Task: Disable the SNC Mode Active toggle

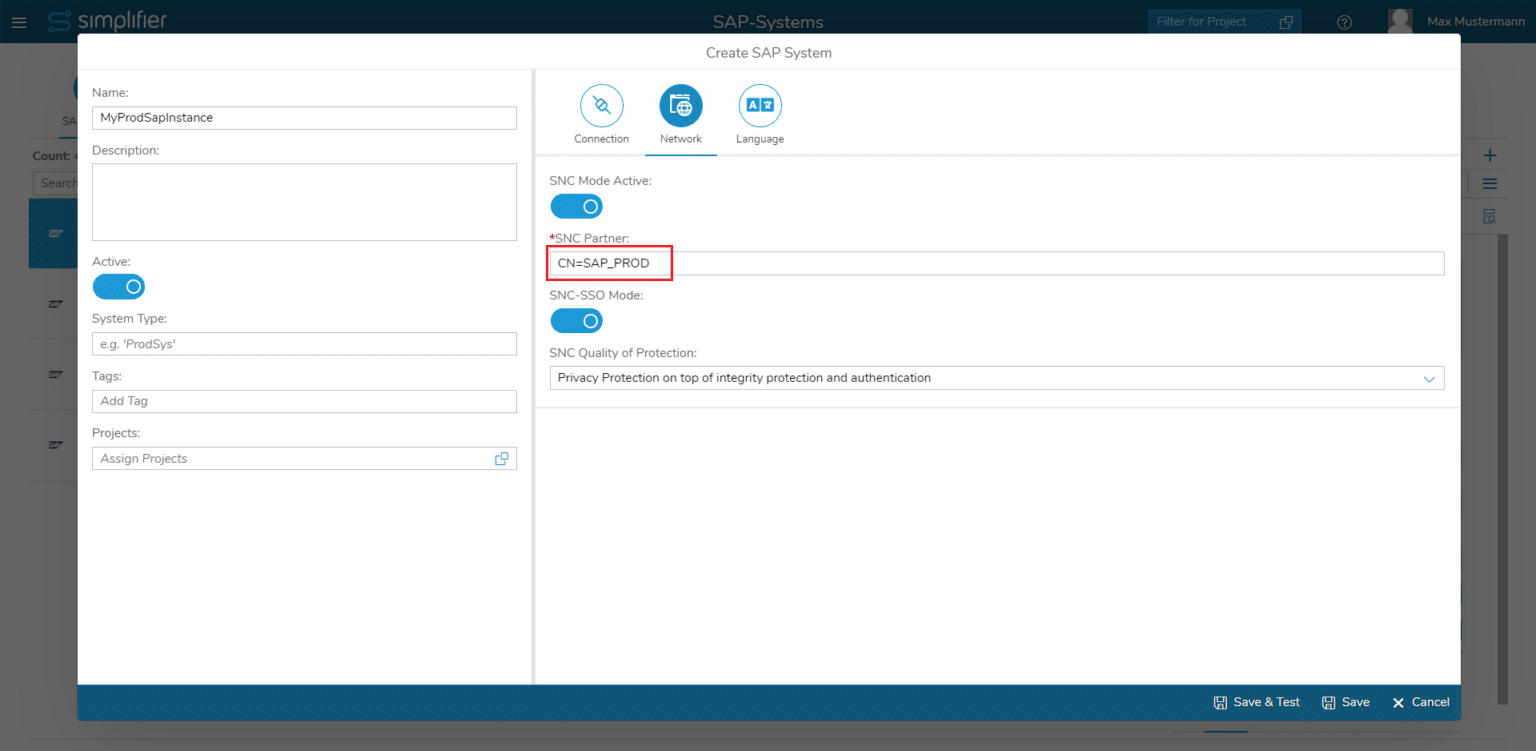Action: (x=576, y=205)
